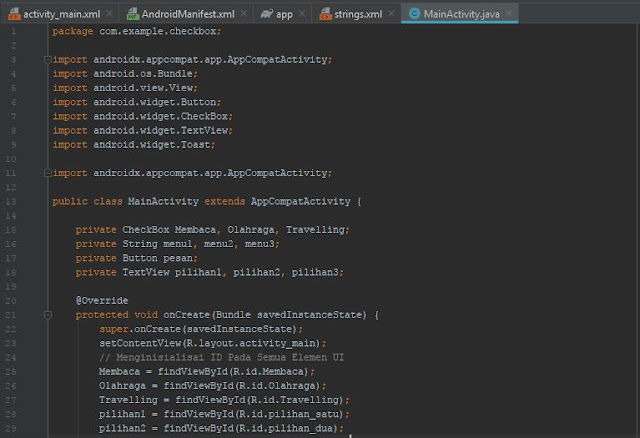Click 'android.widget.Toast' import text

[152, 145]
